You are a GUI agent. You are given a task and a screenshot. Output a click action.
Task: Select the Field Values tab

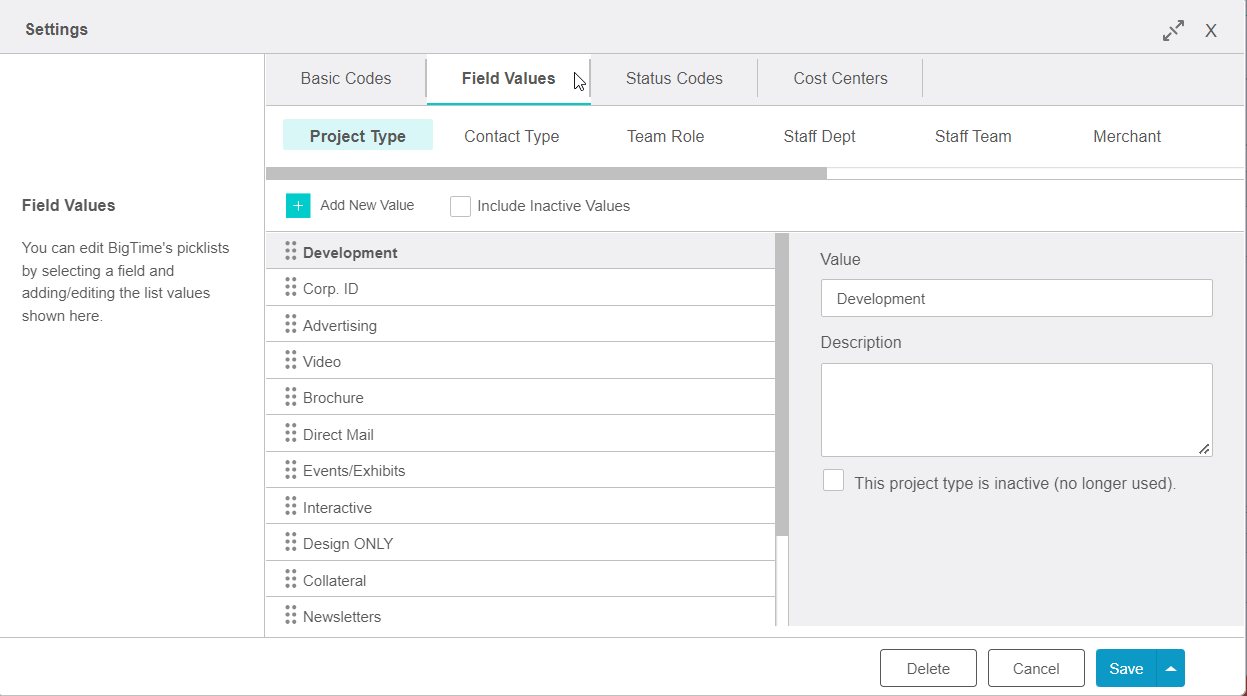coord(508,78)
